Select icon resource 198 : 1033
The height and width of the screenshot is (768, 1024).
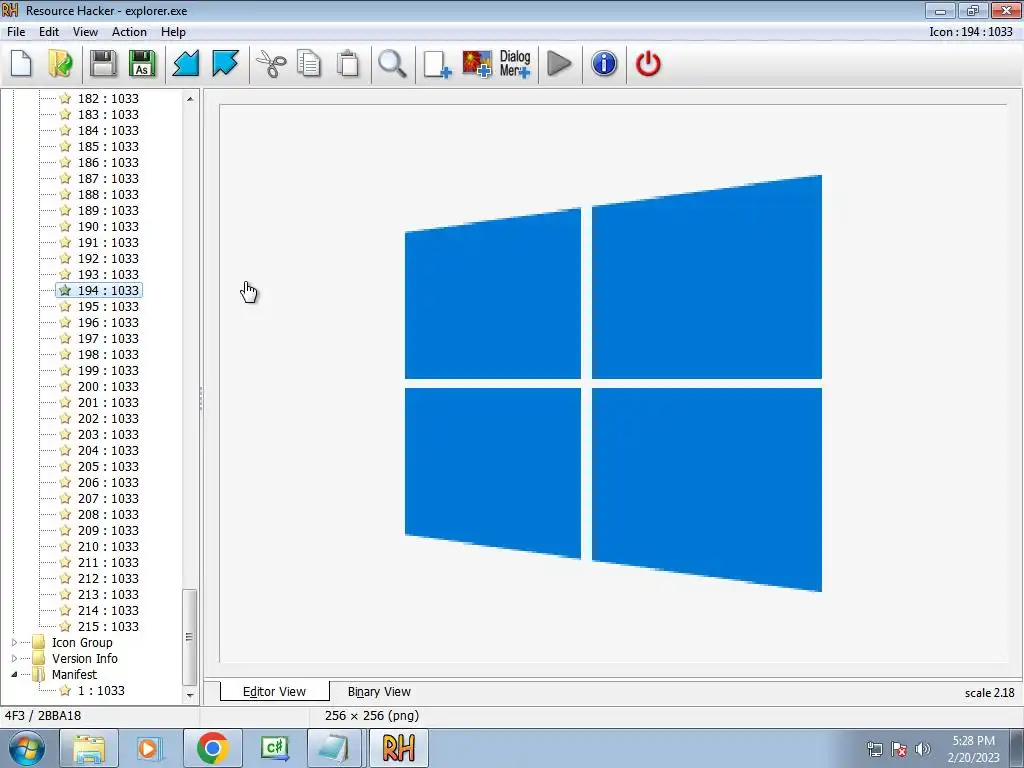pos(108,355)
